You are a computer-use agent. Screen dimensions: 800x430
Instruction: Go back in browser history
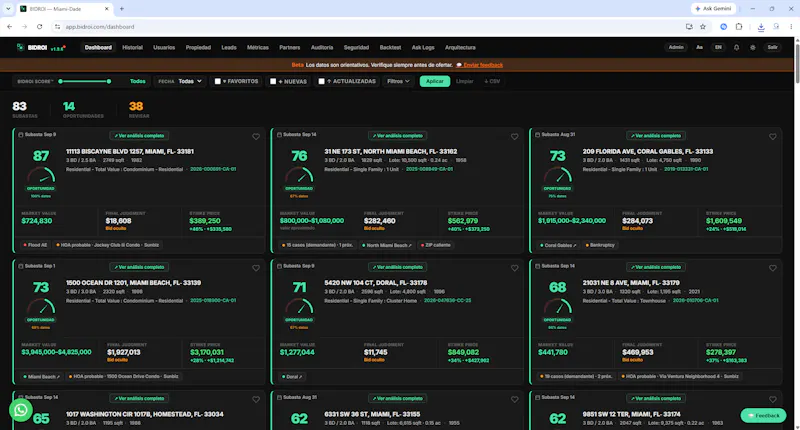(x=10, y=27)
